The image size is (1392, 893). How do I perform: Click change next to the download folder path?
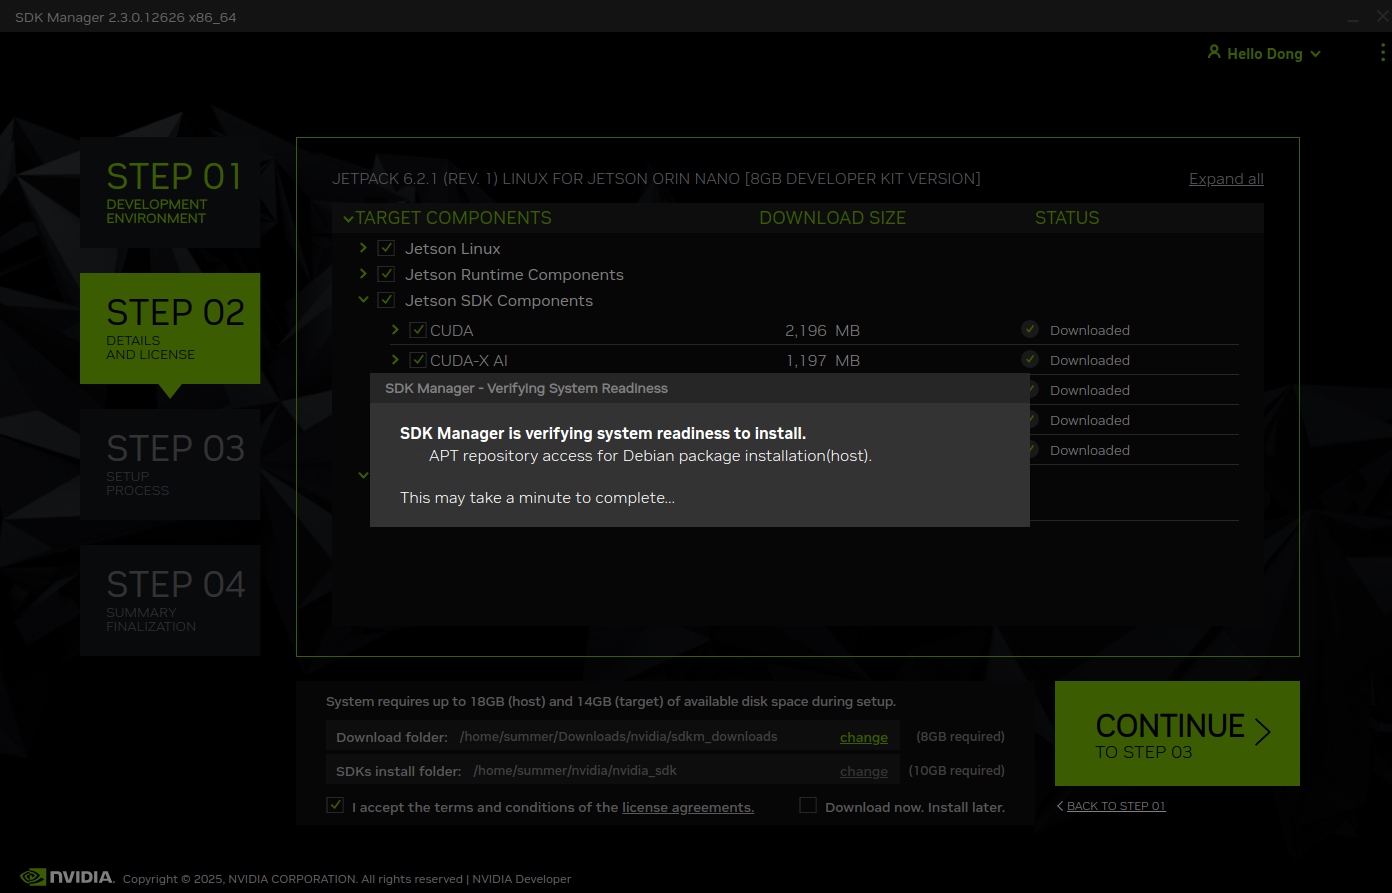tap(863, 737)
